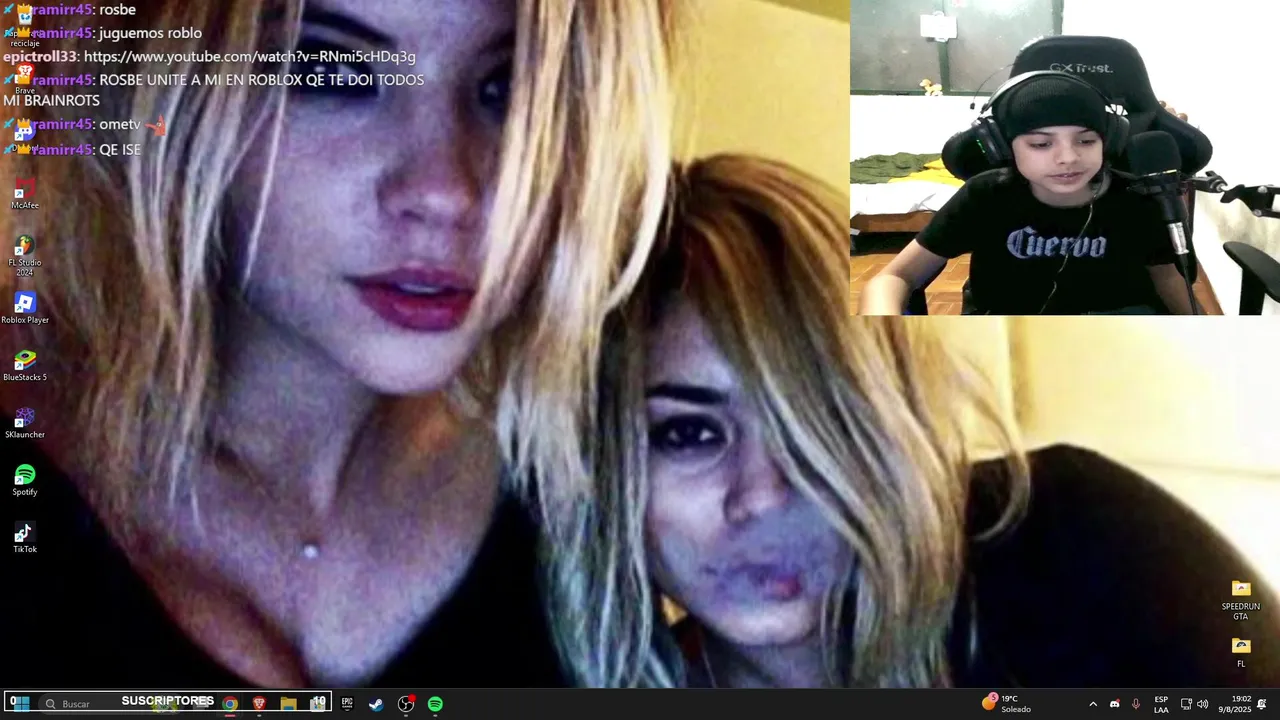Click the "juguemos roblo" chat message

pos(150,33)
